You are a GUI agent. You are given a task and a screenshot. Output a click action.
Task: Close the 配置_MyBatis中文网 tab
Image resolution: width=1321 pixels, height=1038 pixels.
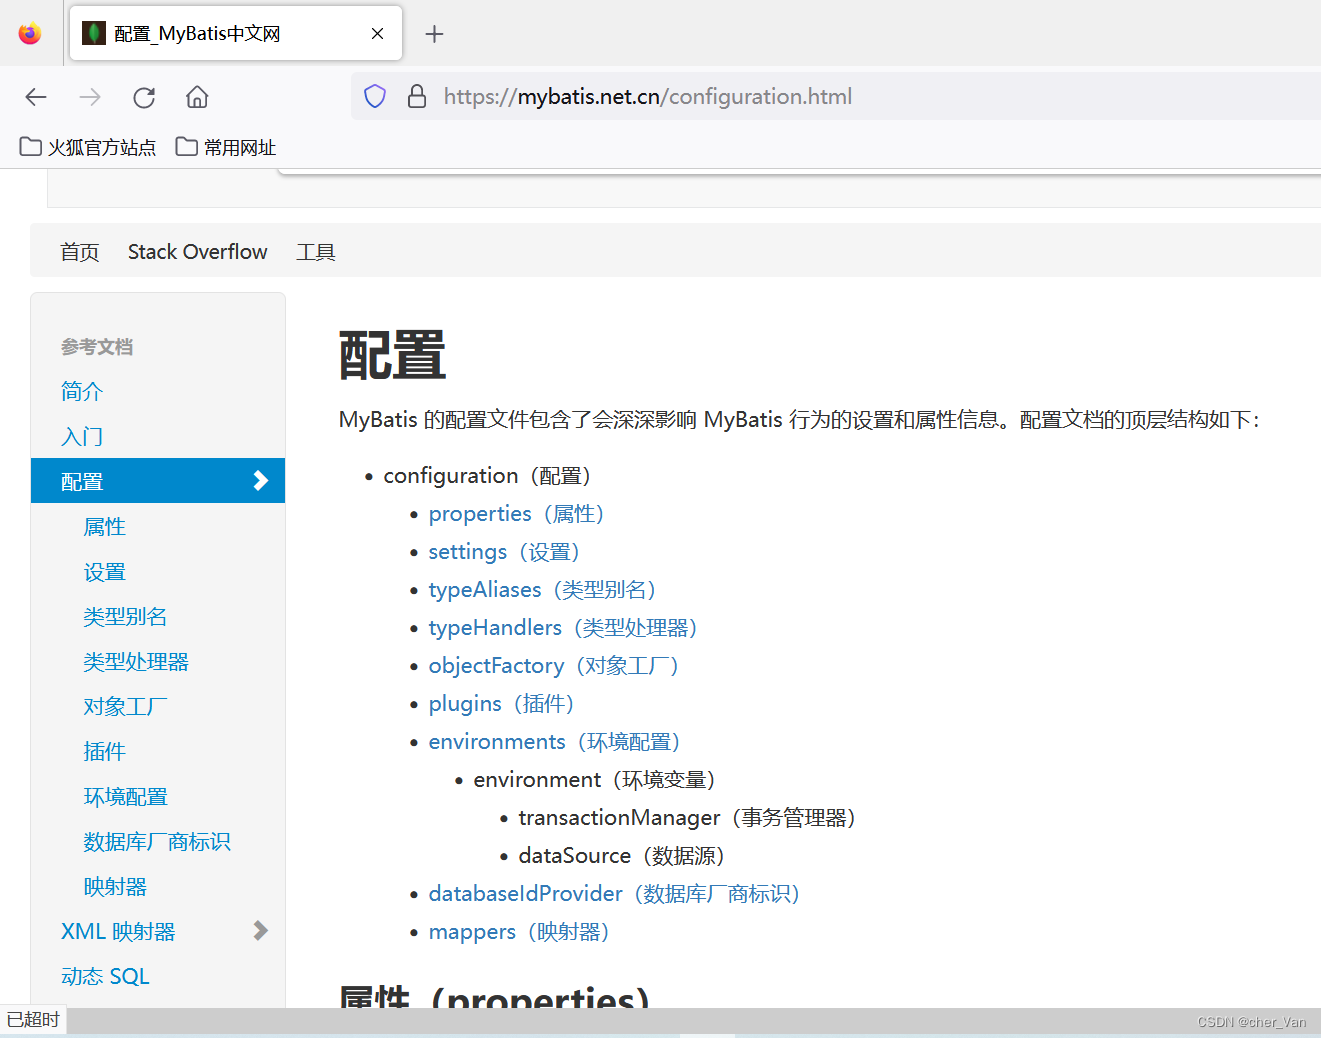(x=377, y=33)
